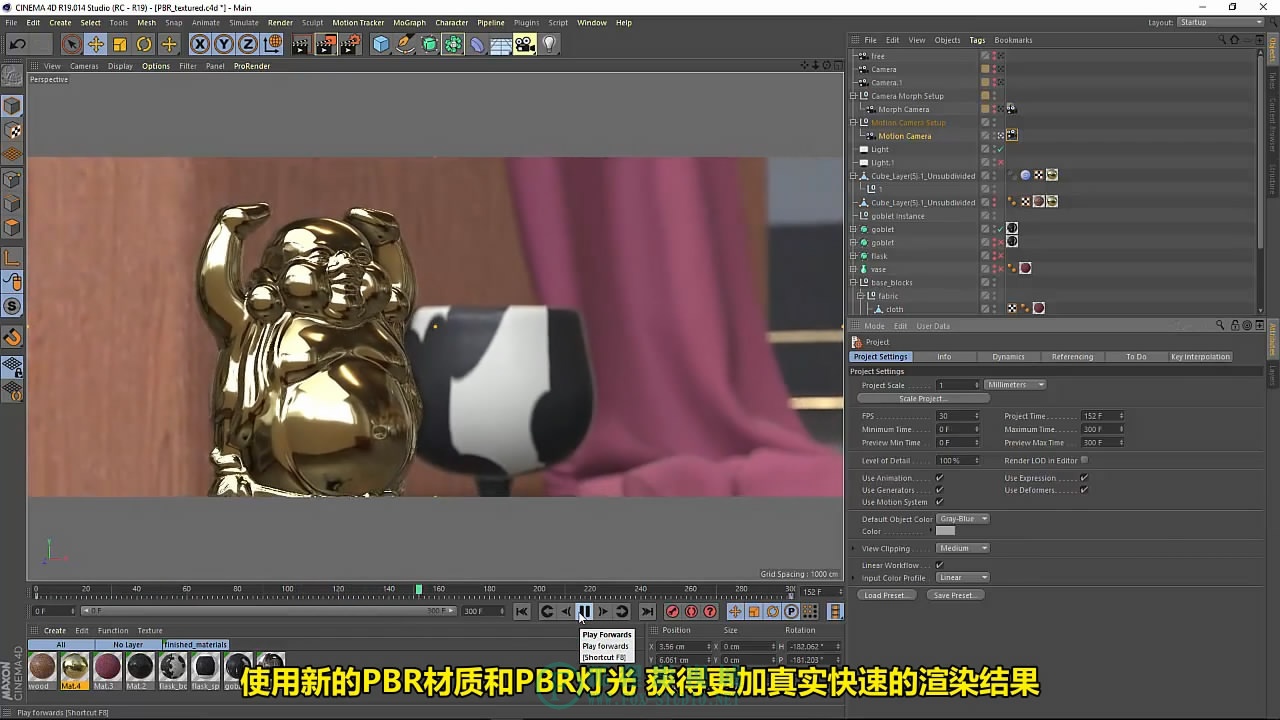Screen dimensions: 1280x720
Task: Collapse the Camera Morph Setup tree item
Action: pyautogui.click(x=853, y=96)
